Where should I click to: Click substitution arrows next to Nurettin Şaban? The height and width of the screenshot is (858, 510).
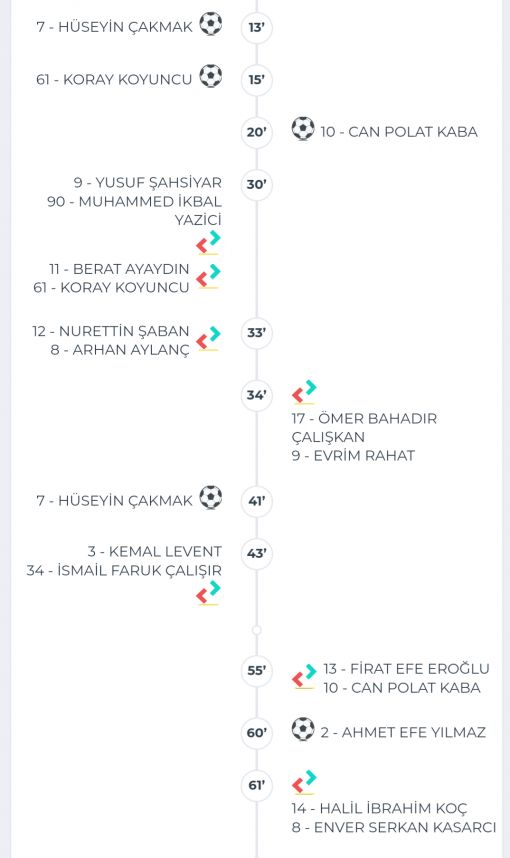208,338
